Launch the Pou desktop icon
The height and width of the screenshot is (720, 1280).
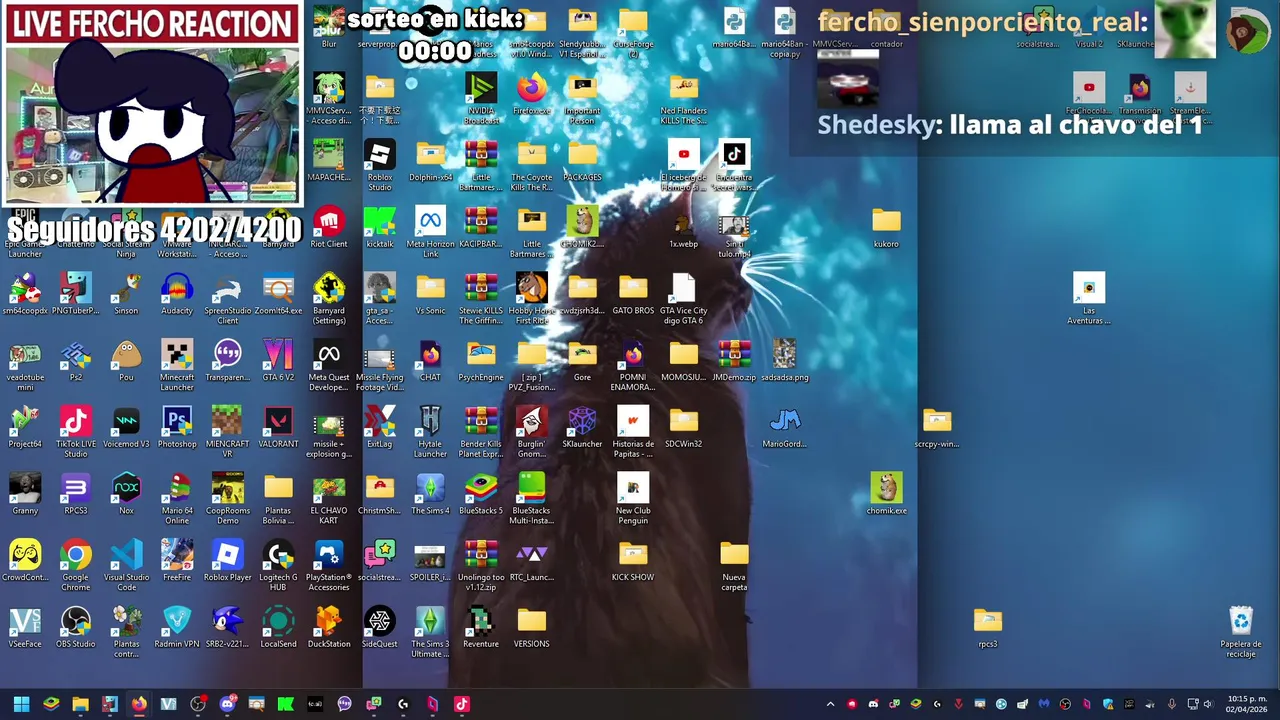pos(126,360)
